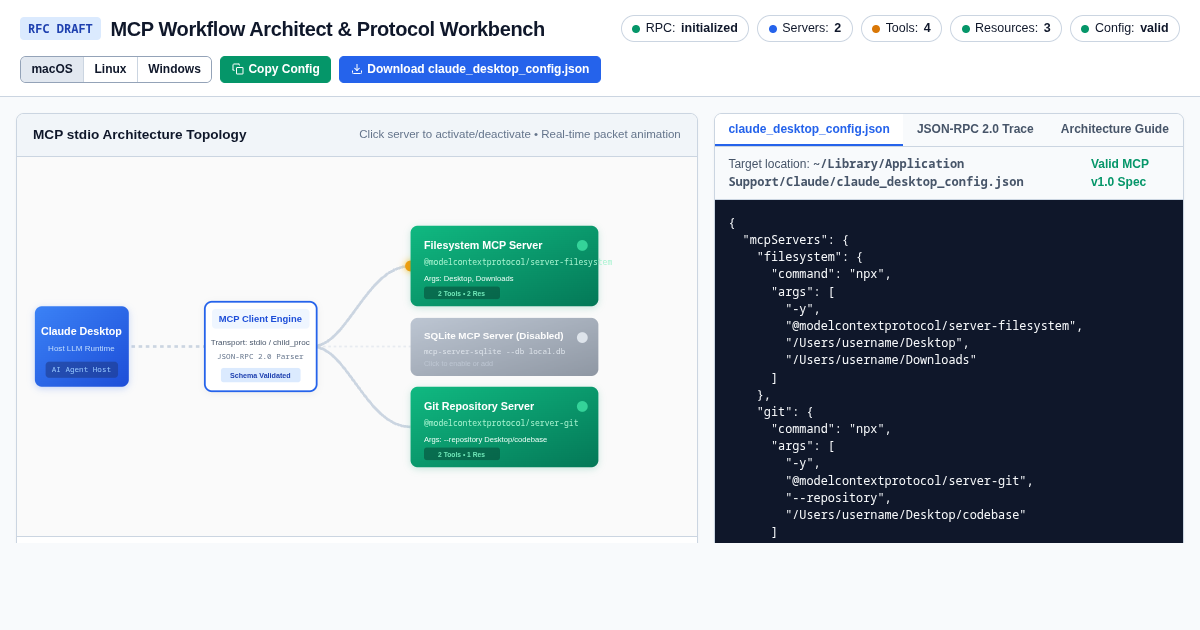Screen dimensions: 1200x630
Task: Open the claude_desktop_config.json tab
Action: (x=809, y=129)
